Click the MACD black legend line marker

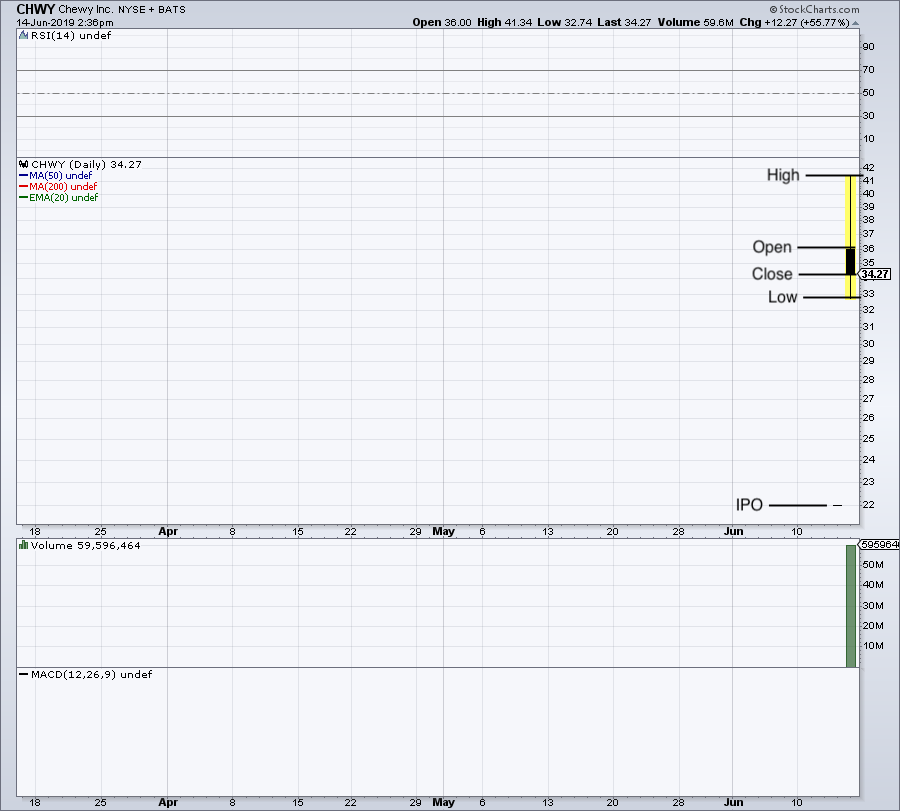coord(24,674)
